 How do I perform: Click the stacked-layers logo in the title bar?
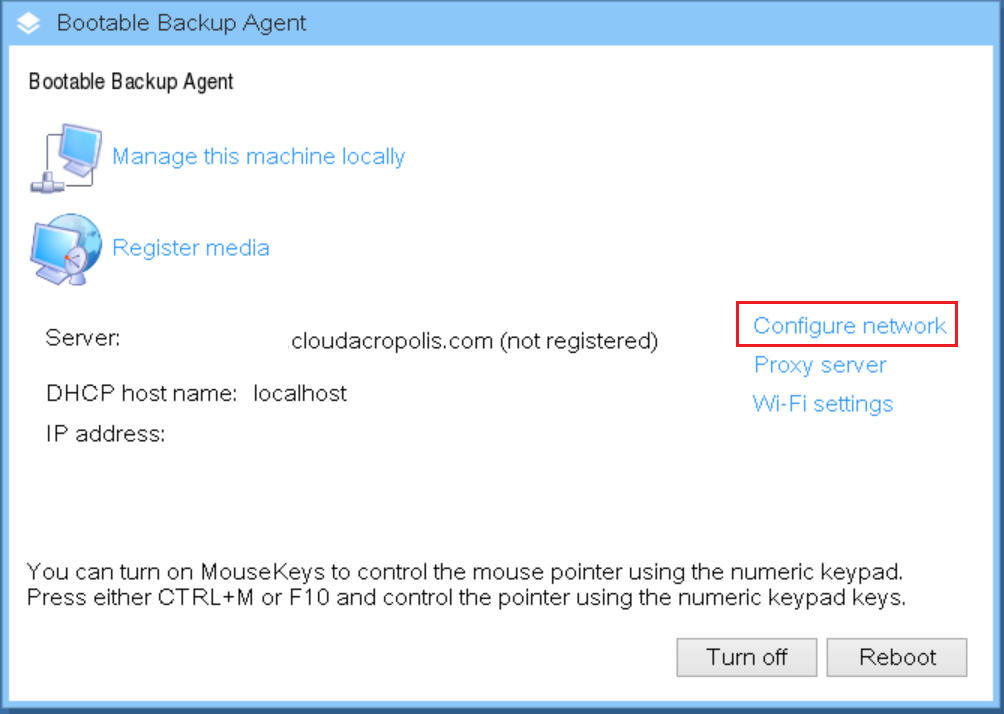pyautogui.click(x=28, y=24)
